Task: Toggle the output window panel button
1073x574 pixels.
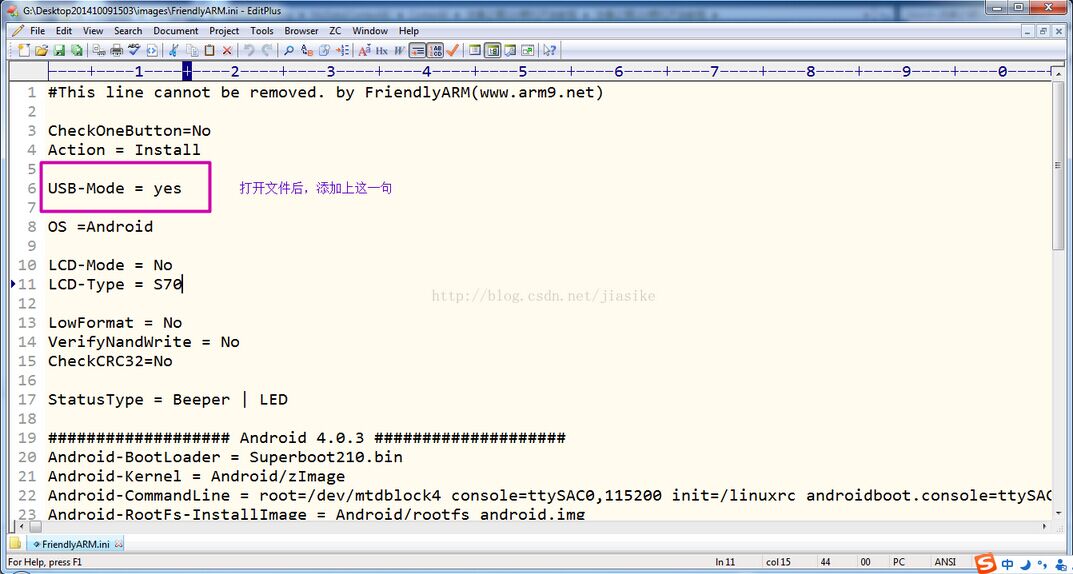Action: coord(510,50)
